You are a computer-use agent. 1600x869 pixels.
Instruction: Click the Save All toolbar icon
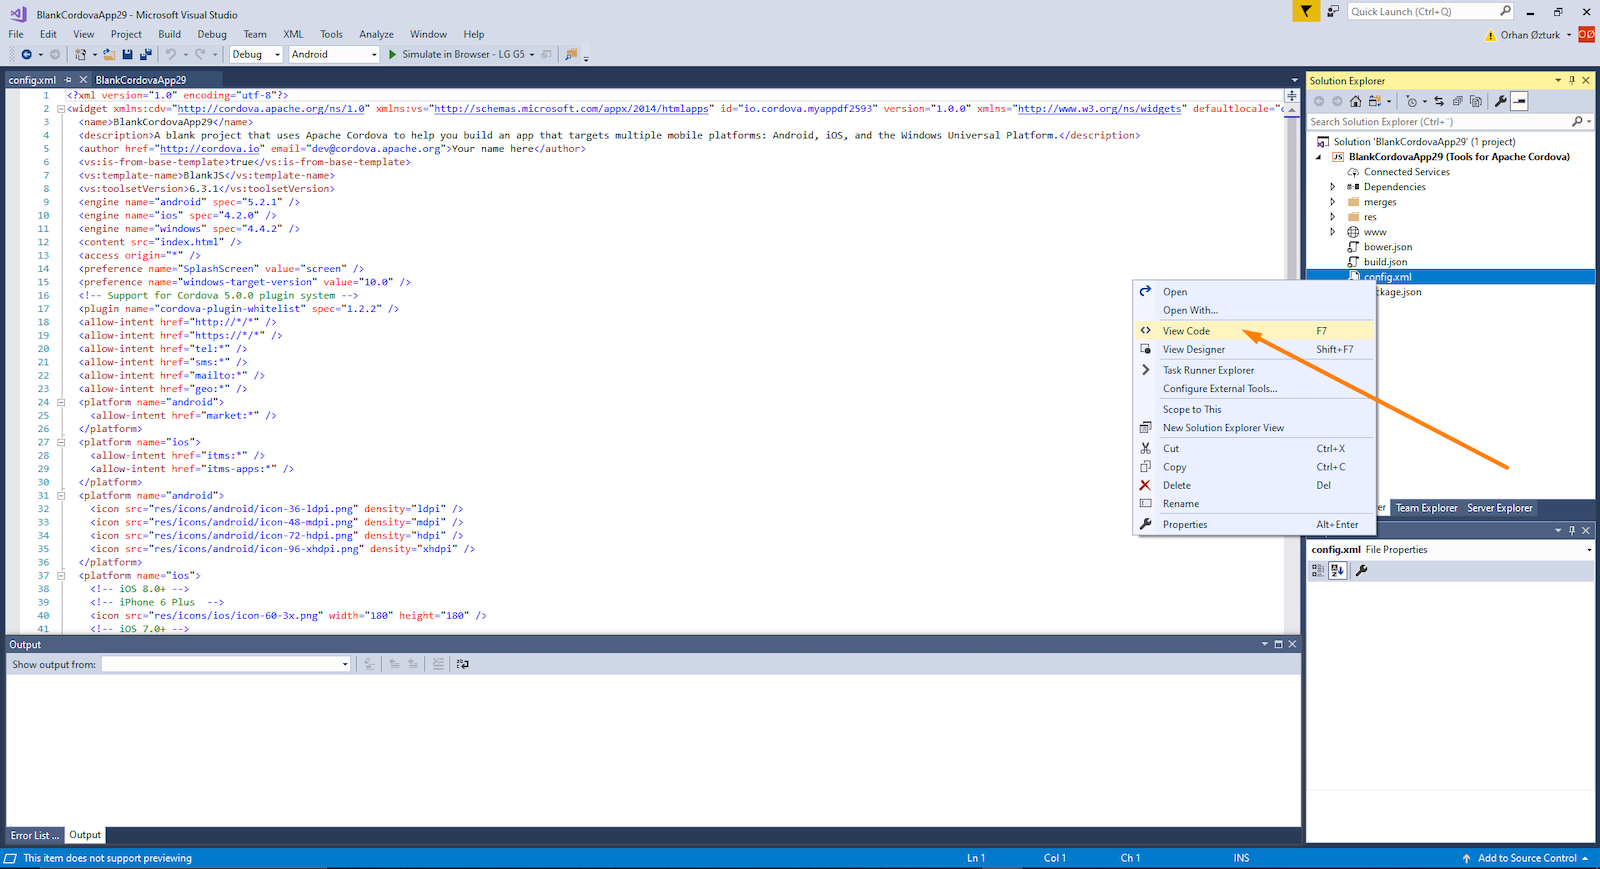point(146,54)
